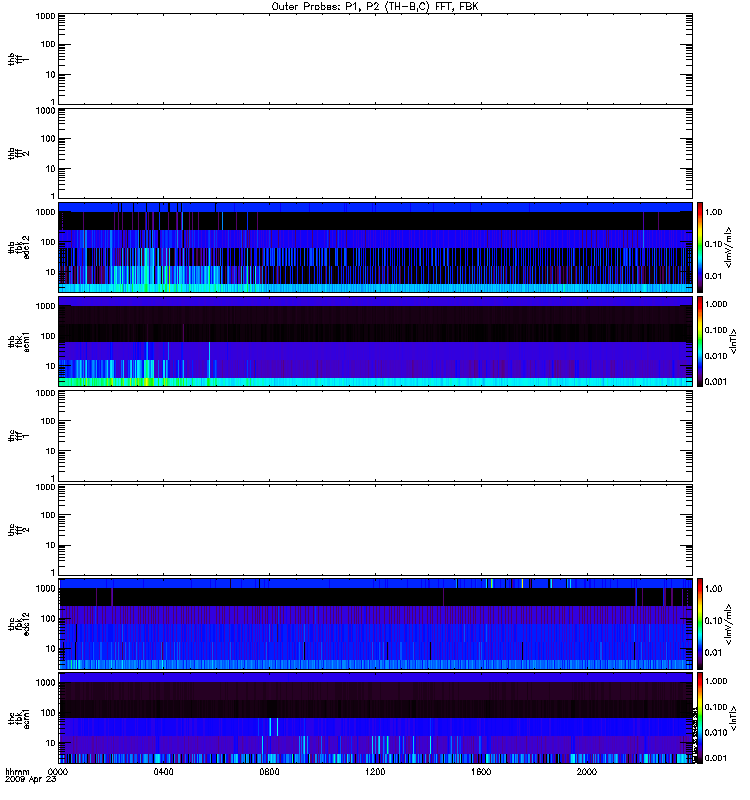Click the y-axis label of the second thc FFT panel
The image size is (750, 800).
tap(19, 530)
